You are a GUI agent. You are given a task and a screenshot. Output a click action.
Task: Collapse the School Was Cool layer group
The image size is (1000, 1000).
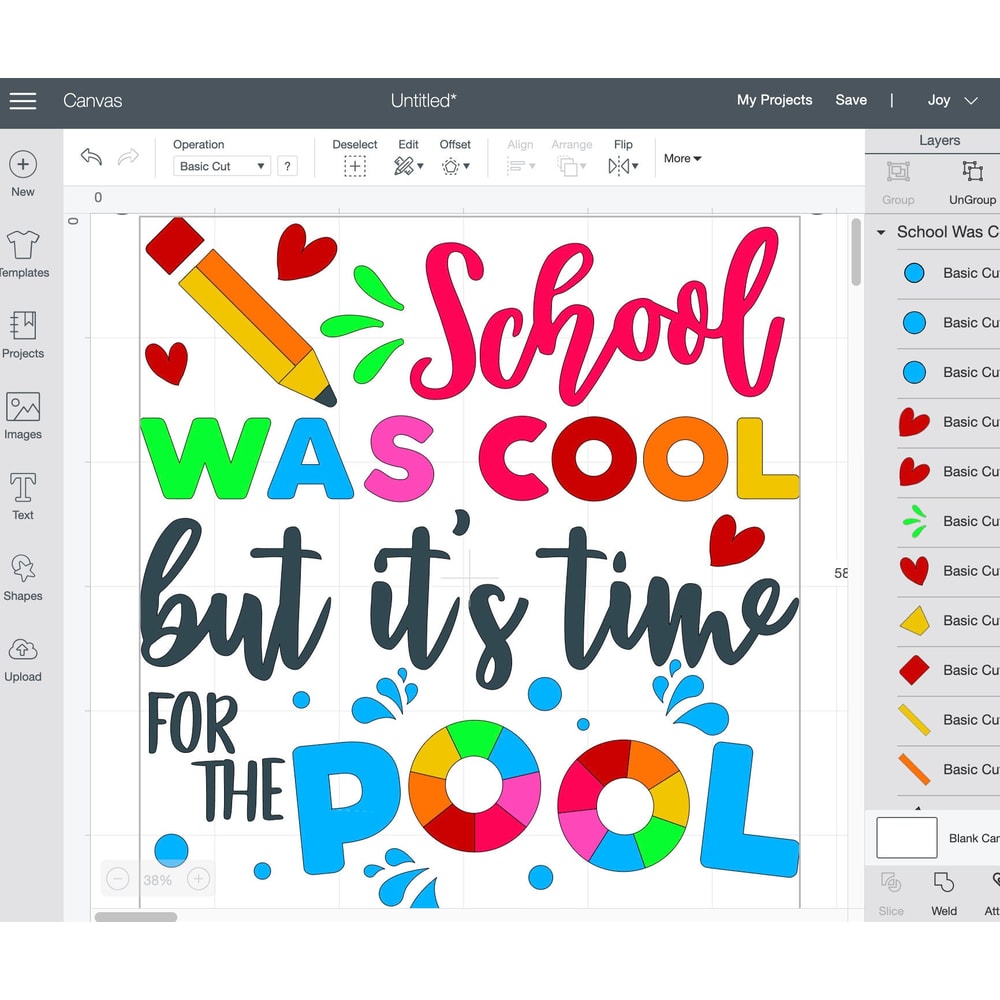(x=881, y=232)
